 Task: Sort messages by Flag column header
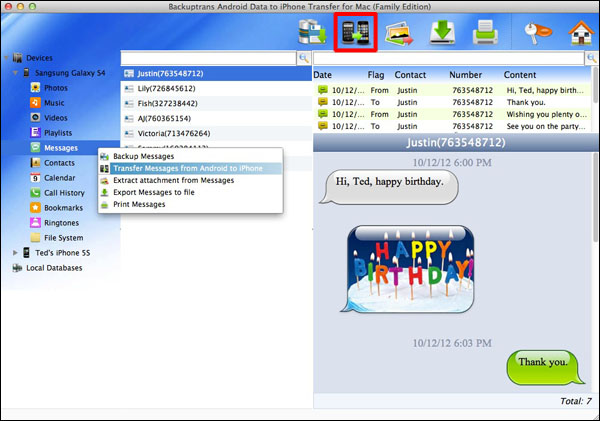pyautogui.click(x=376, y=75)
